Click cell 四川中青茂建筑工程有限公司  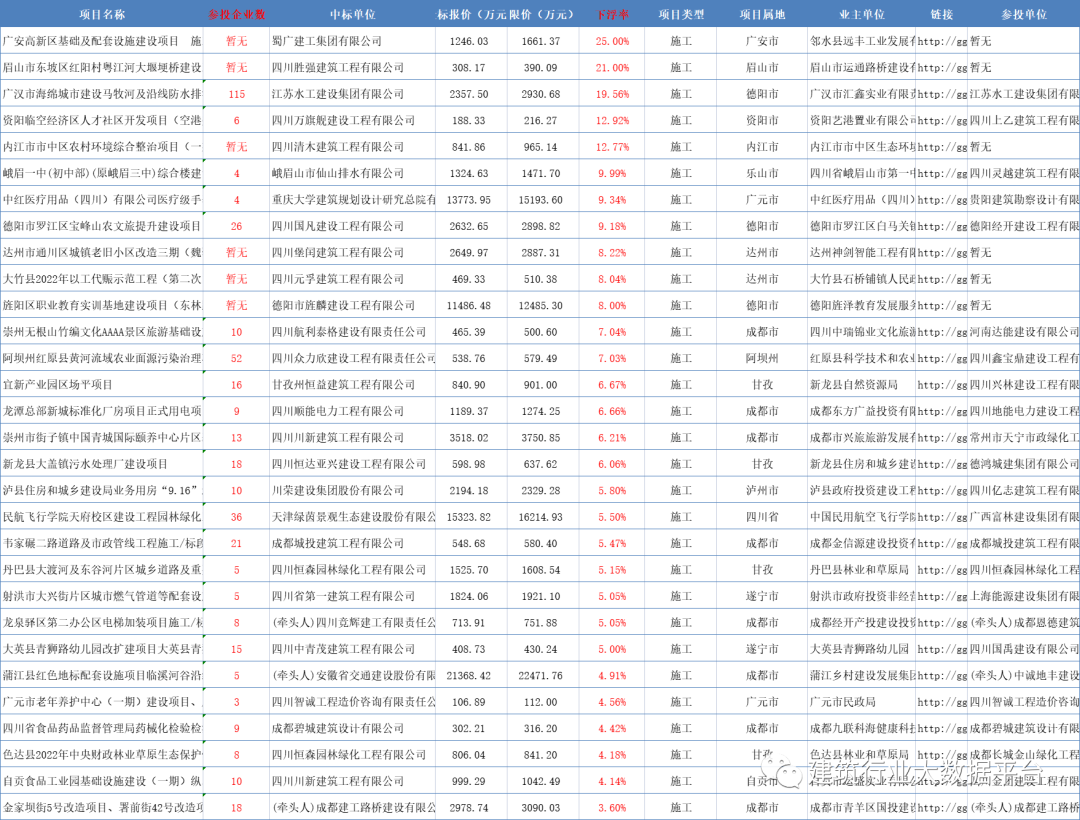click(x=343, y=649)
